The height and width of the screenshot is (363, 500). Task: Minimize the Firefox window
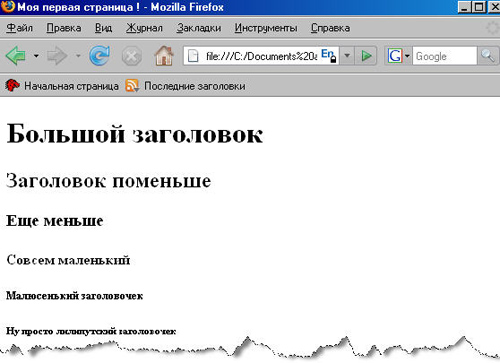coord(465,7)
